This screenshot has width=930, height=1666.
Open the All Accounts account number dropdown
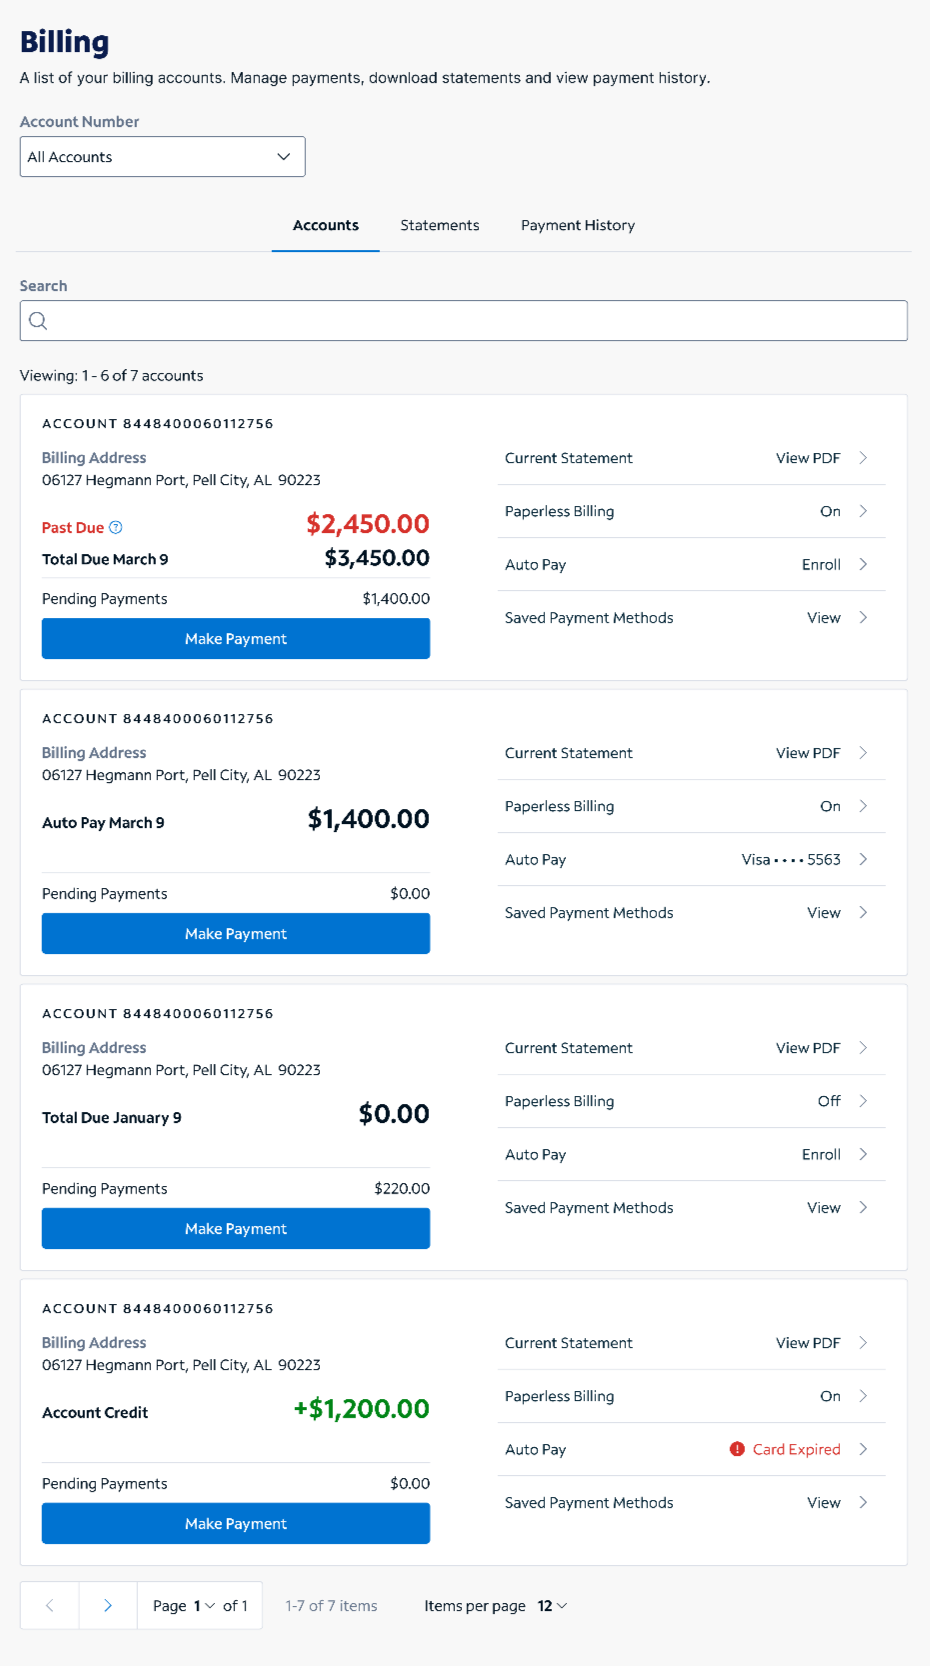click(x=163, y=157)
